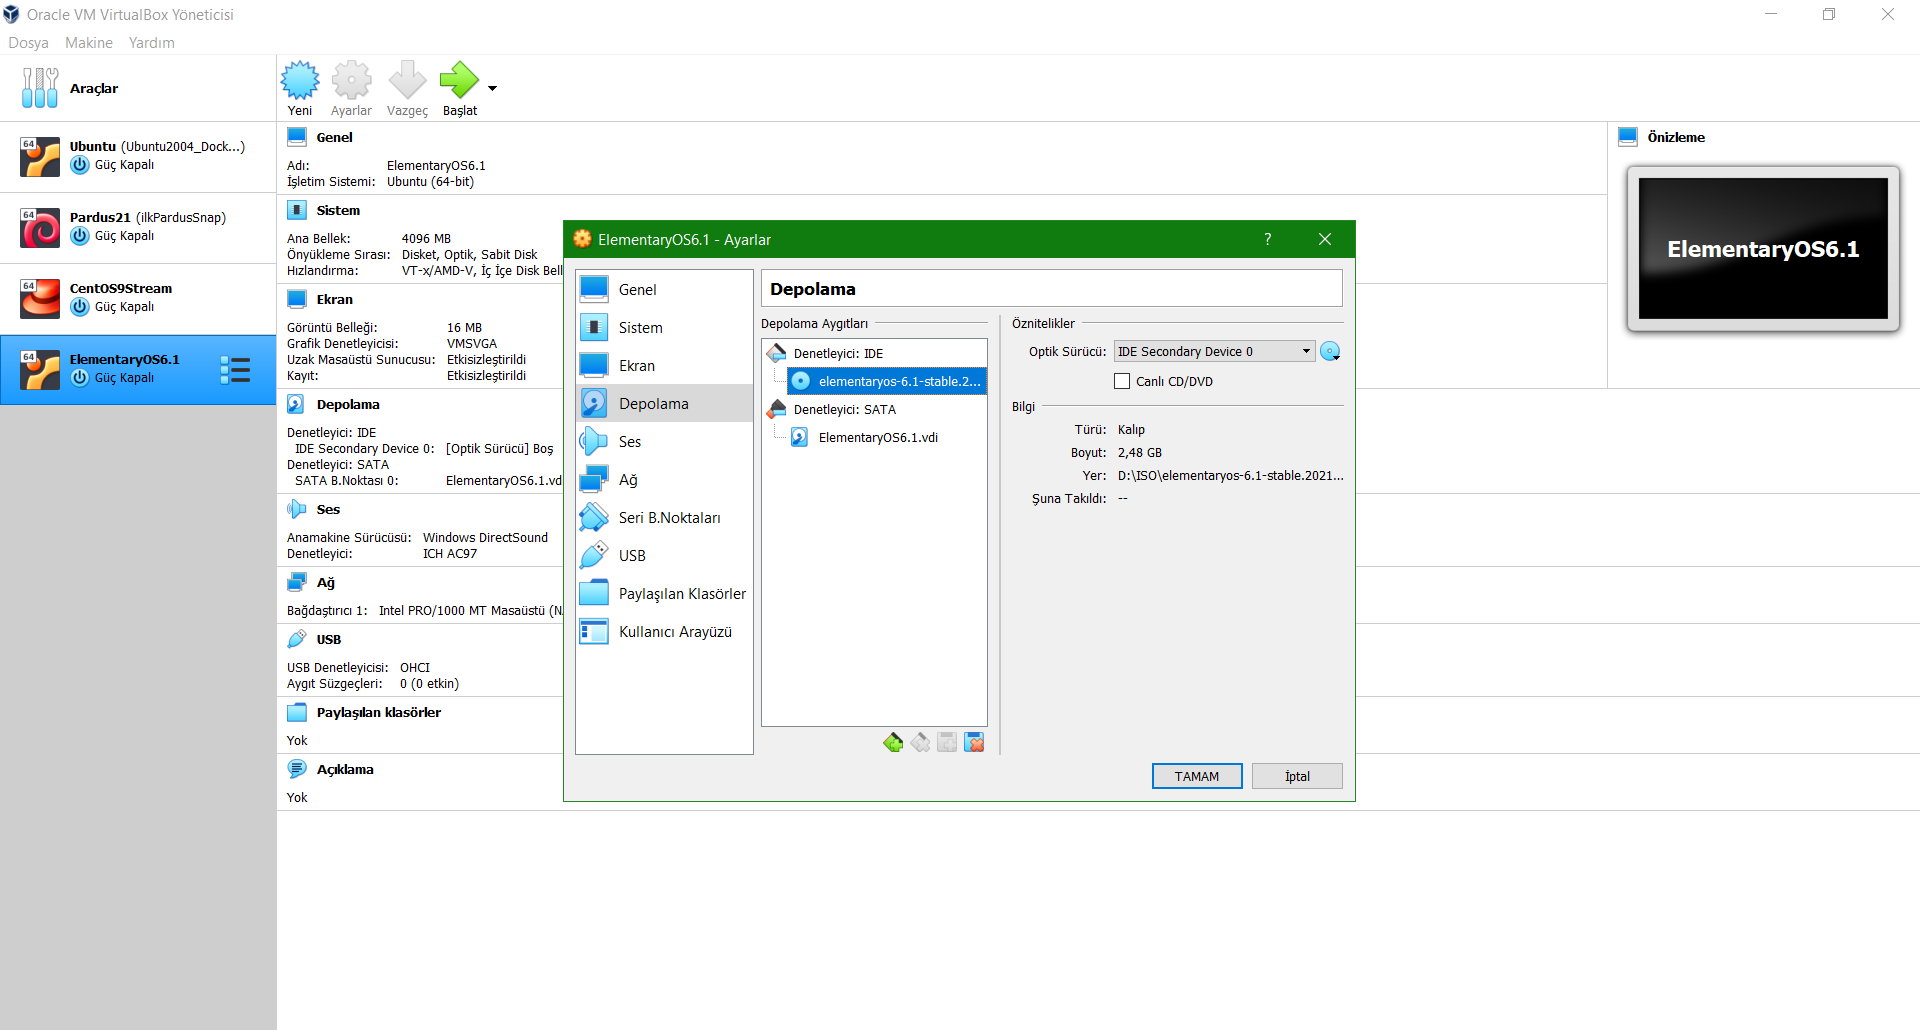Click CentOS9Stream VM's Güç Kapalı status icon
Viewport: 1920px width, 1030px height.
80,307
